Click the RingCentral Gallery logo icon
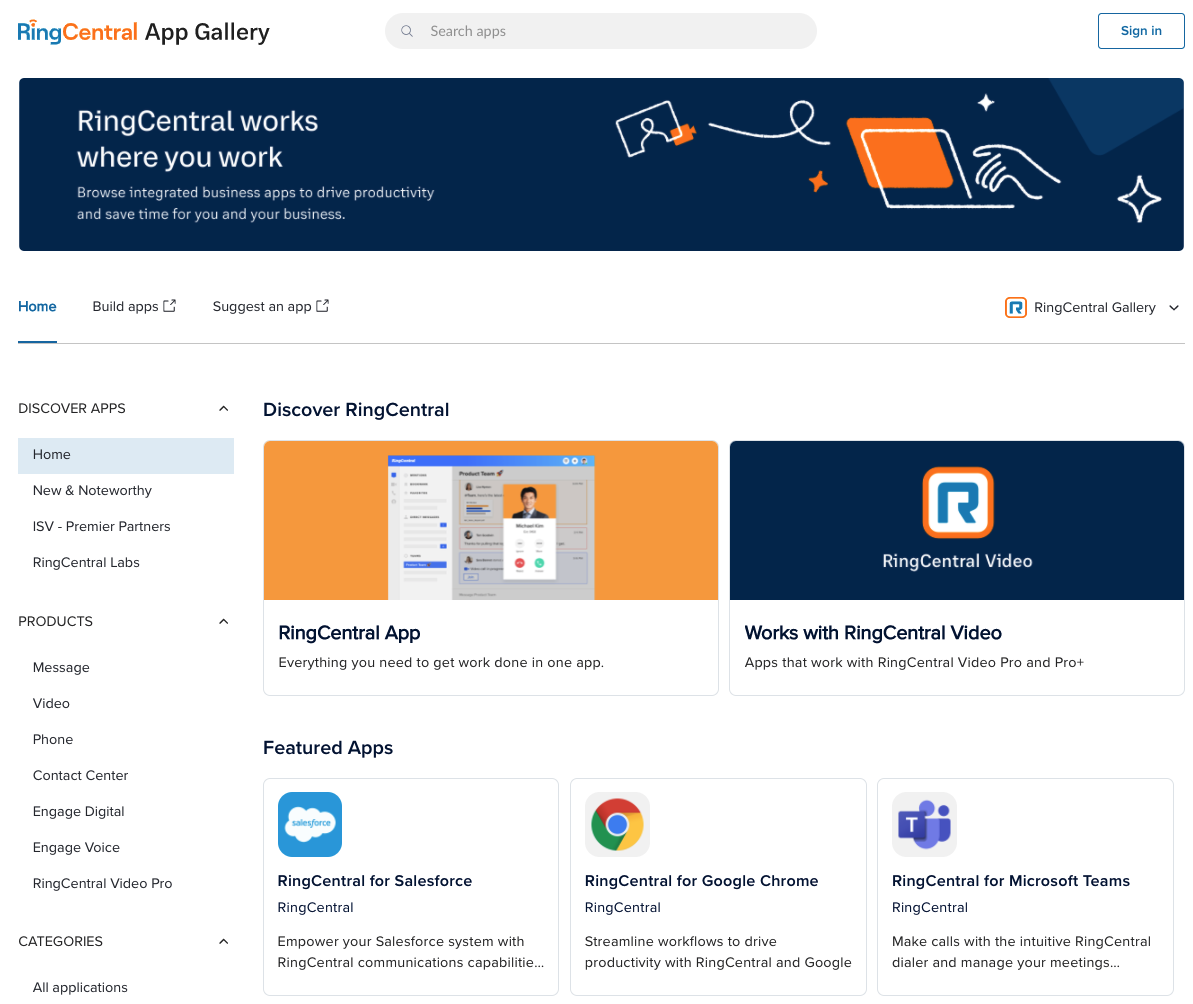 point(1016,307)
